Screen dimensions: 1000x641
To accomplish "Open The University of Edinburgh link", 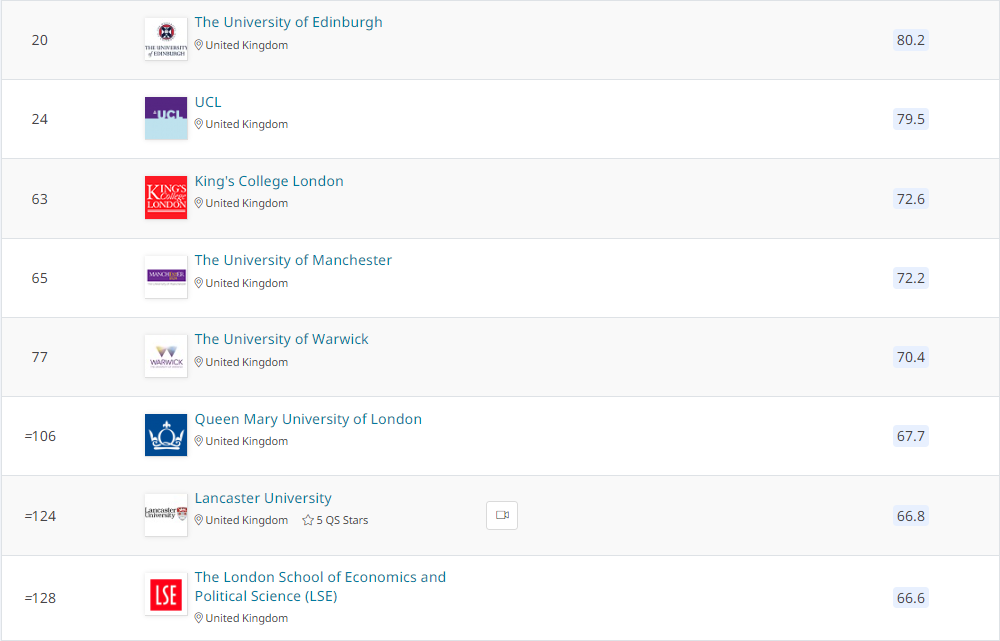I will click(288, 22).
